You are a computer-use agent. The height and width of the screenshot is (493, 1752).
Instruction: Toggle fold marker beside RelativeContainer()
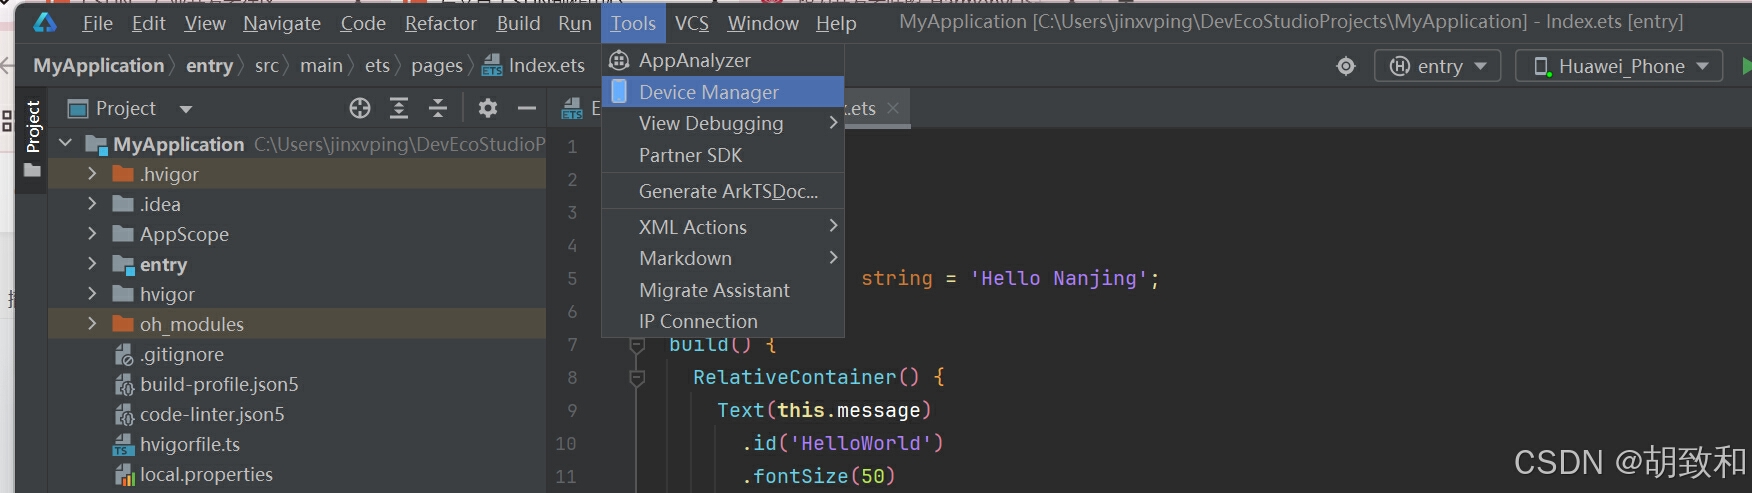tap(637, 378)
